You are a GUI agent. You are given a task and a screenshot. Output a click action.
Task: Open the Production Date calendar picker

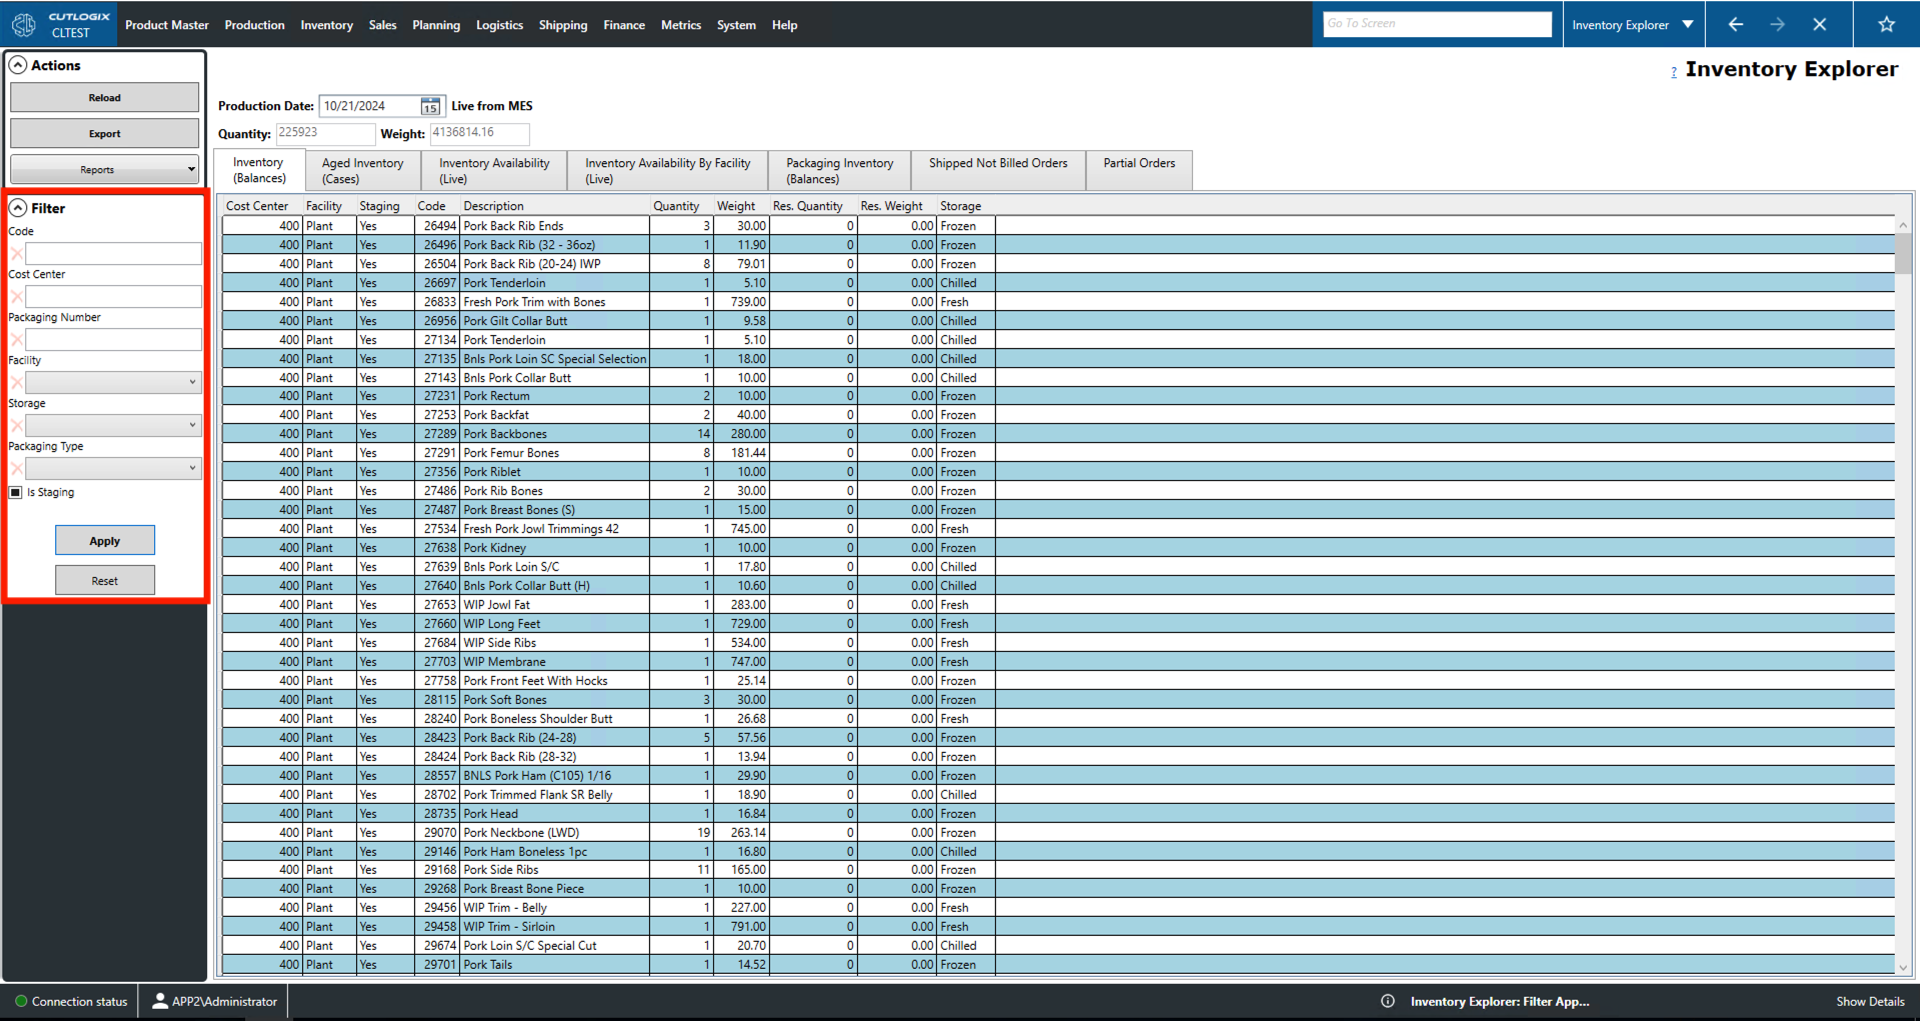click(x=430, y=107)
